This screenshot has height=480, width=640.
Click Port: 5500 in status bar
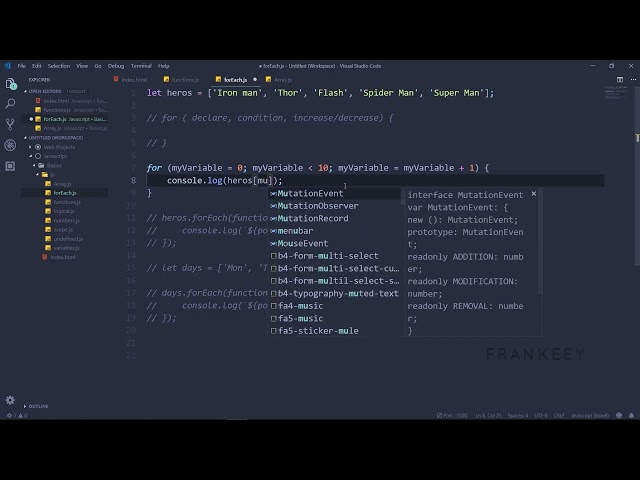452,416
